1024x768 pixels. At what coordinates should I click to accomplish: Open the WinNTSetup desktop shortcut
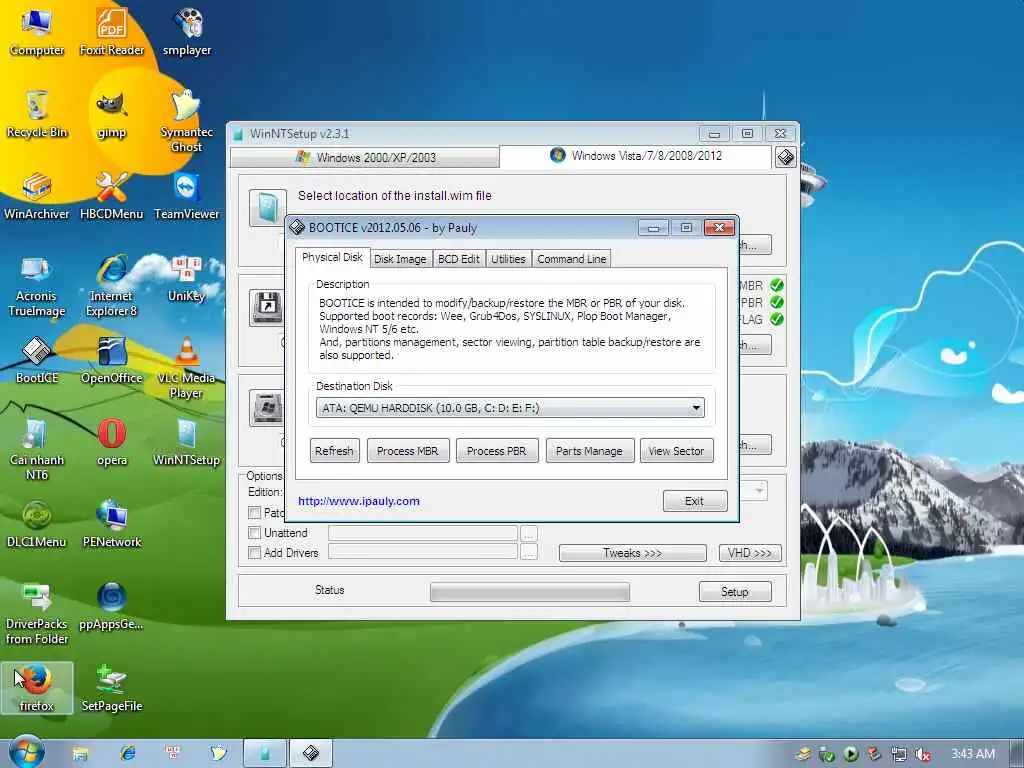[x=187, y=443]
